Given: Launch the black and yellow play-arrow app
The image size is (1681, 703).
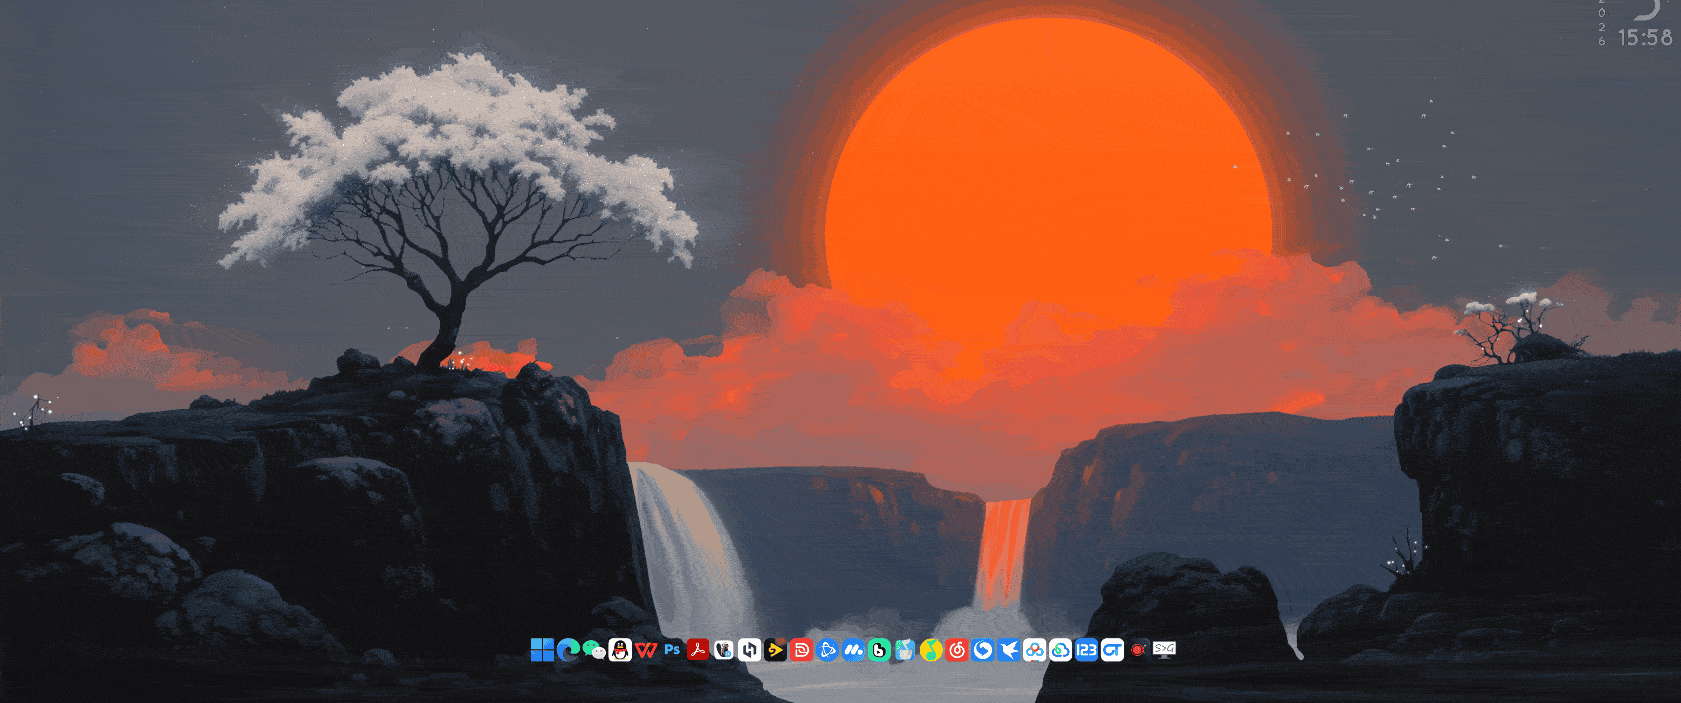Looking at the screenshot, I should point(776,650).
